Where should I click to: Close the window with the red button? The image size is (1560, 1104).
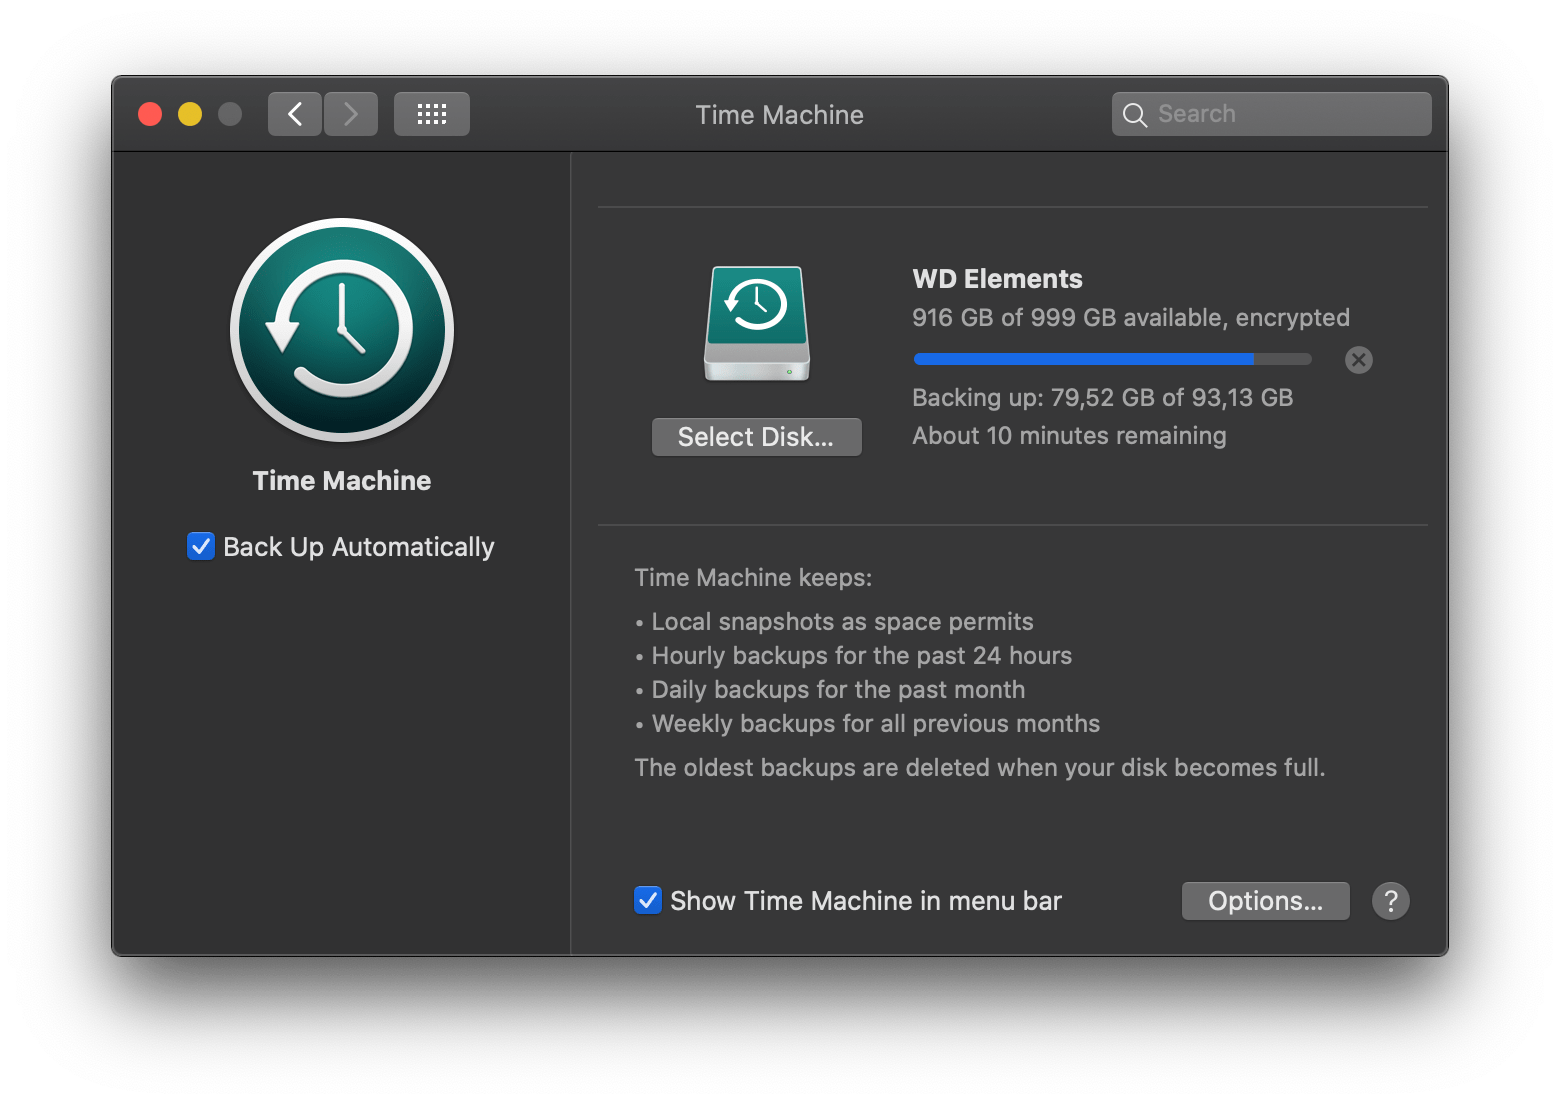pyautogui.click(x=150, y=114)
